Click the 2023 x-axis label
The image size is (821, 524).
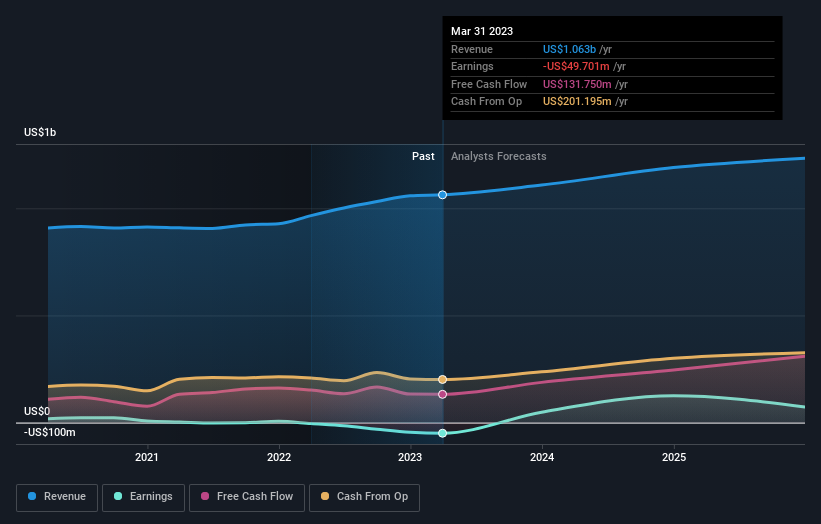coord(410,457)
